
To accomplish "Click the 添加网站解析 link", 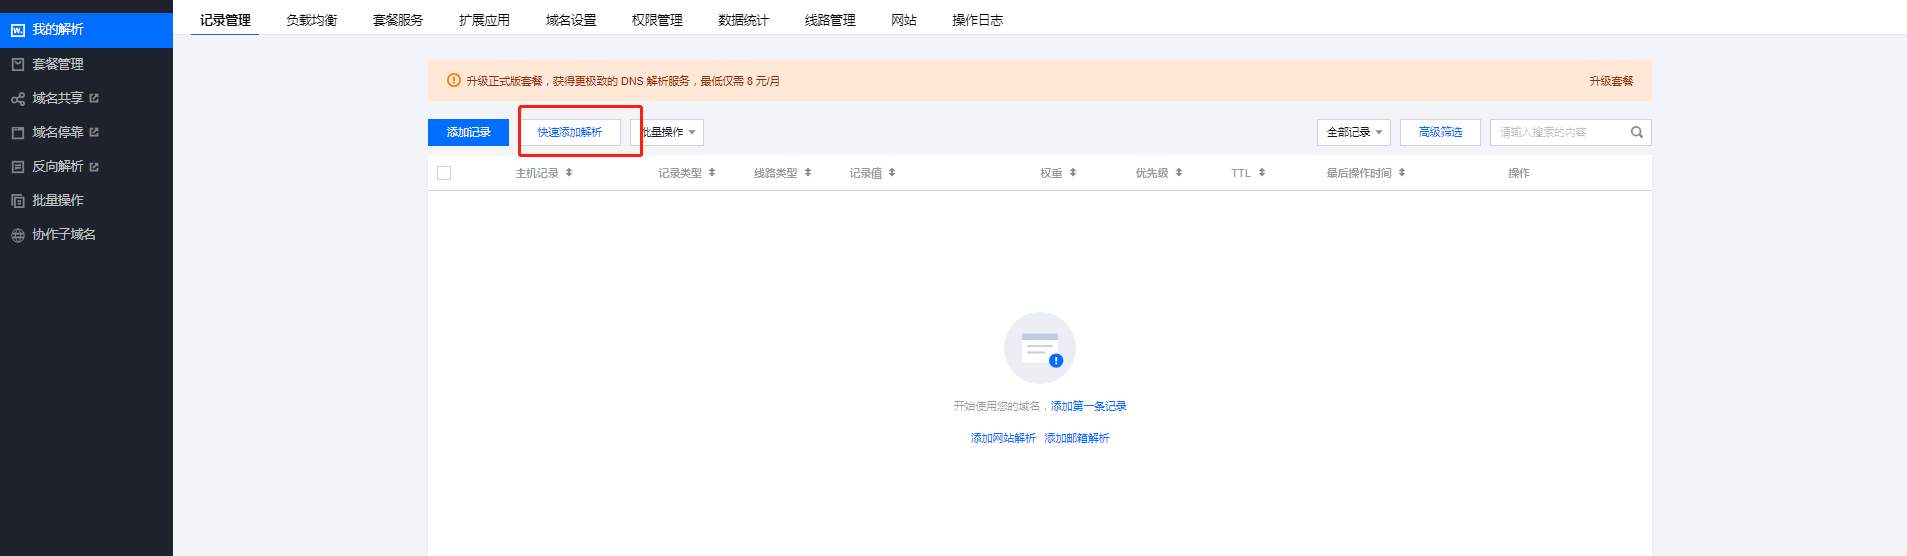I will (1002, 438).
